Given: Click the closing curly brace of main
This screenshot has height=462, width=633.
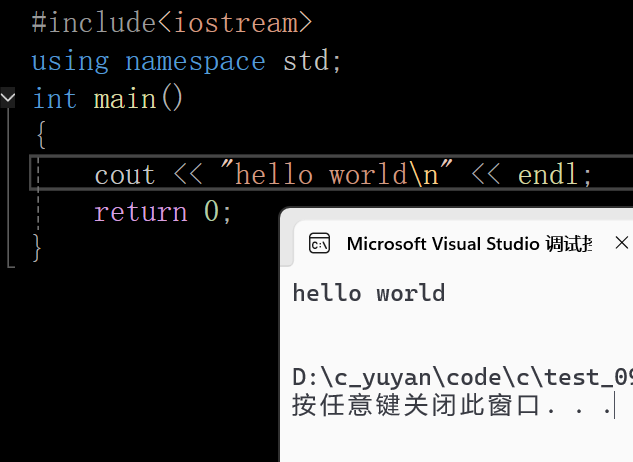Looking at the screenshot, I should coord(37,248).
